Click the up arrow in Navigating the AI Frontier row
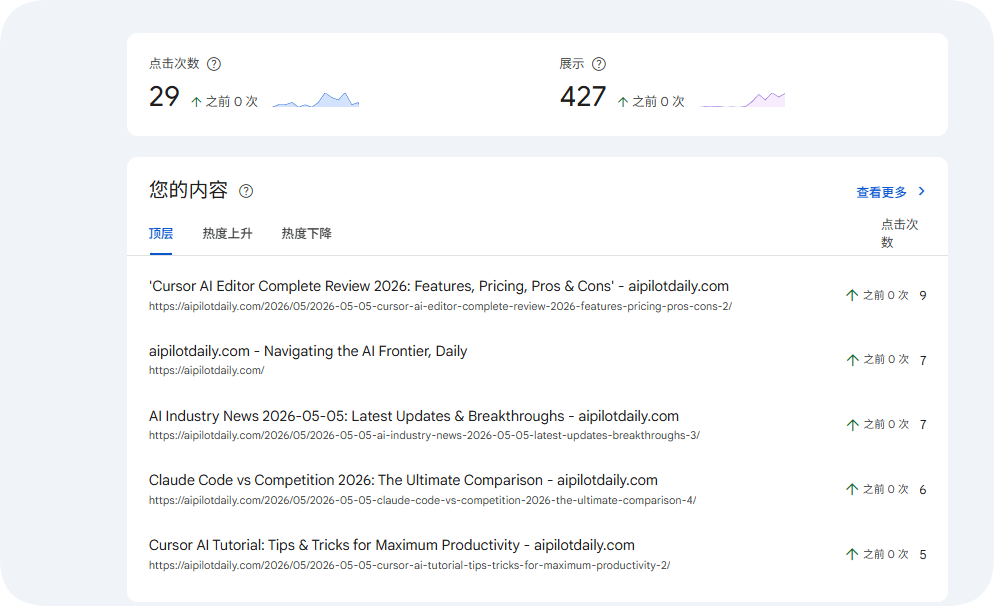The height and width of the screenshot is (606, 994). point(852,360)
